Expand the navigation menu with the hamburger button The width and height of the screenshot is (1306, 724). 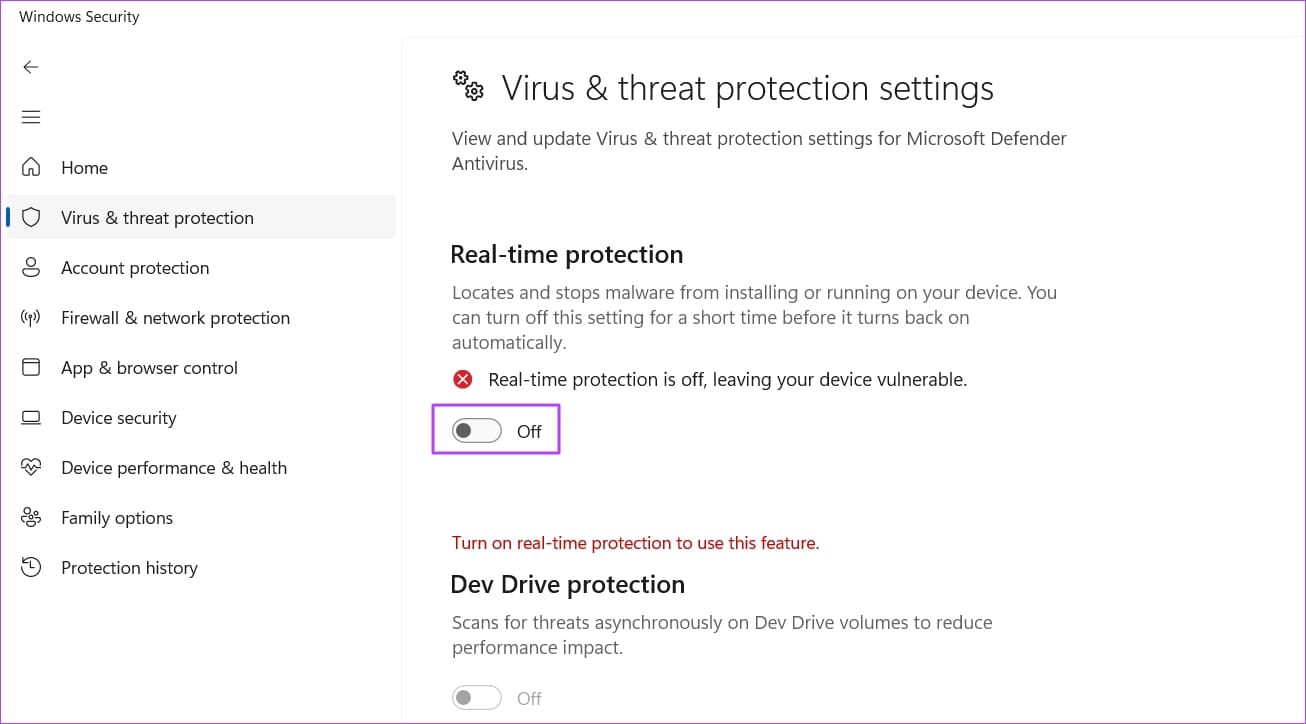31,117
